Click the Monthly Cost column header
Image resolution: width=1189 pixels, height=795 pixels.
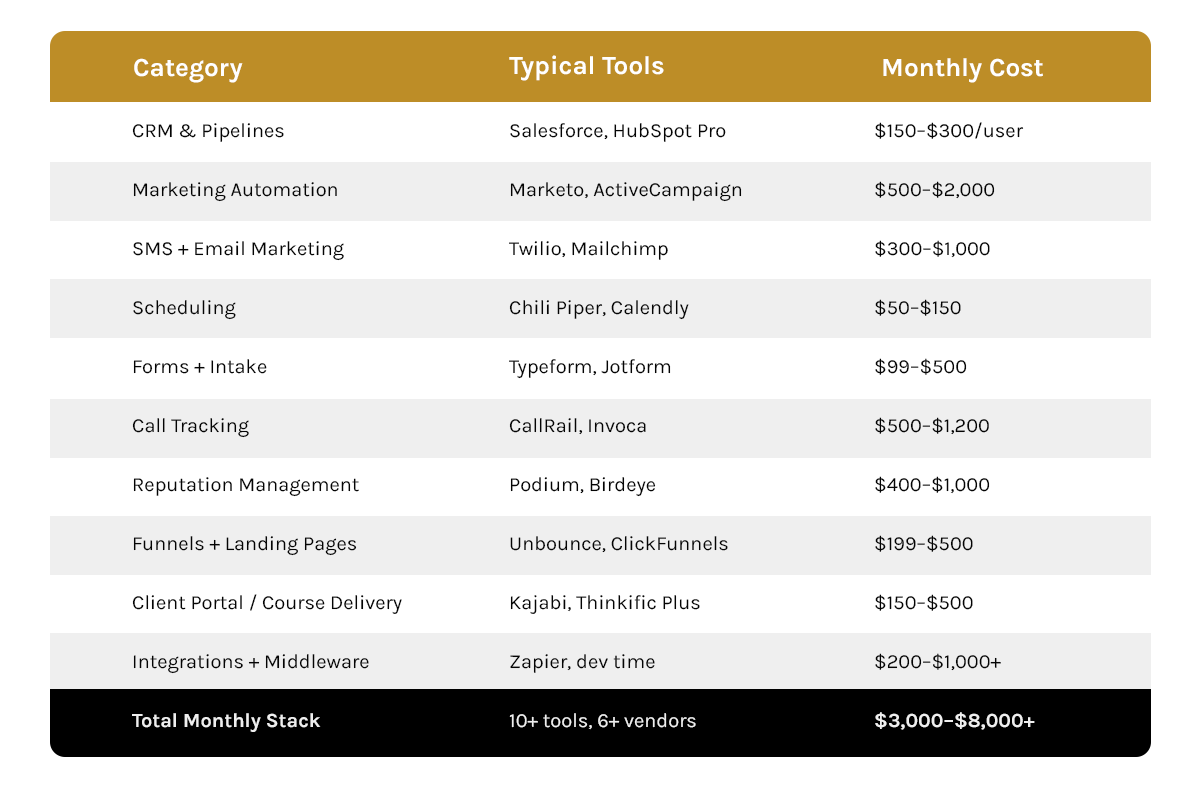pos(962,68)
